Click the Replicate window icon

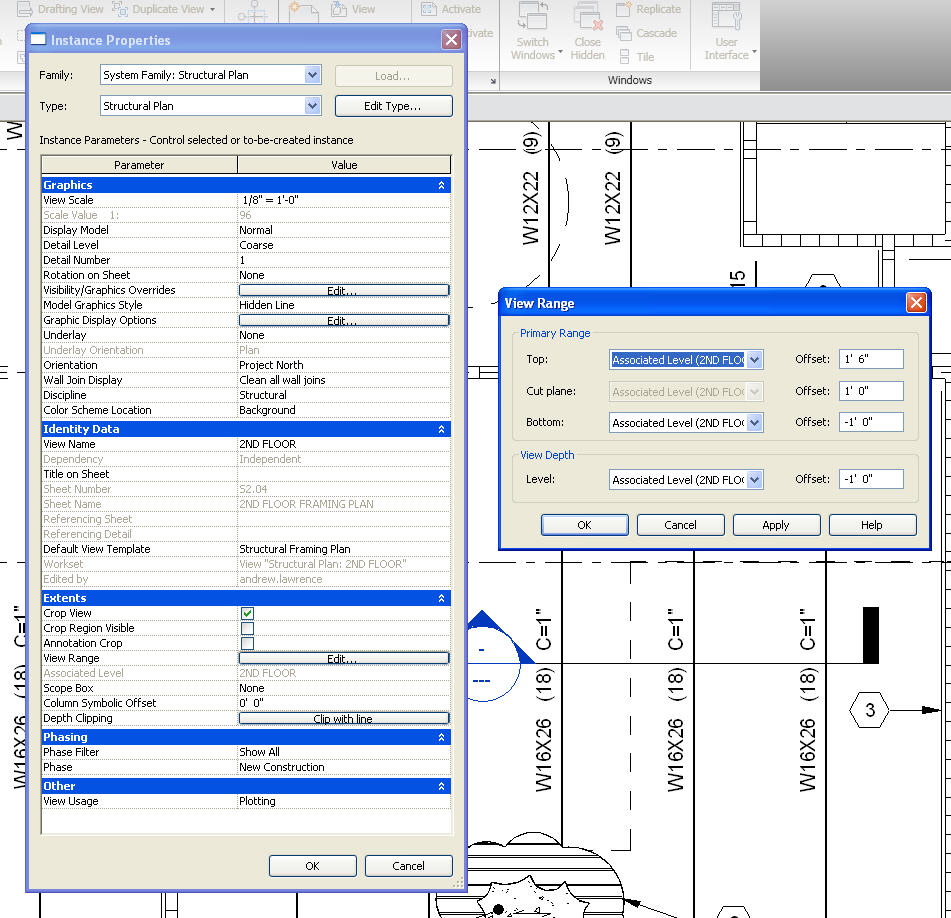click(x=622, y=10)
